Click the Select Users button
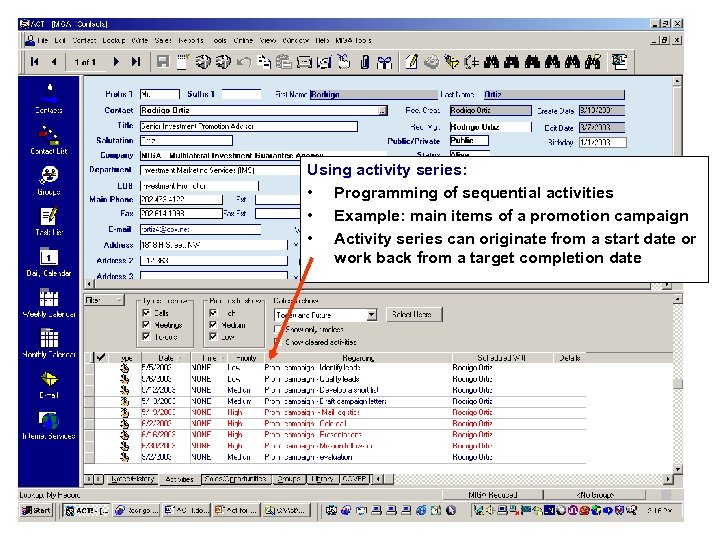This screenshot has width=720, height=540. click(x=414, y=315)
